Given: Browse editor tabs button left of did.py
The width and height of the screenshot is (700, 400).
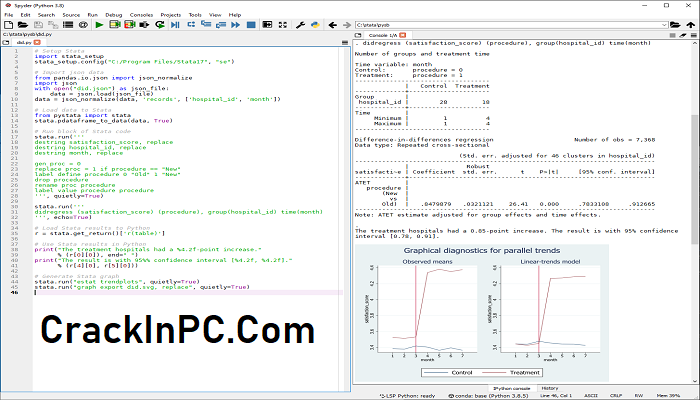Looking at the screenshot, I should 5,42.
